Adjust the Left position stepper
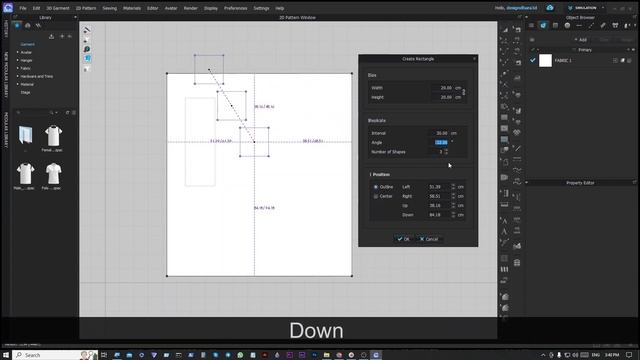The height and width of the screenshot is (360, 640). pos(453,187)
